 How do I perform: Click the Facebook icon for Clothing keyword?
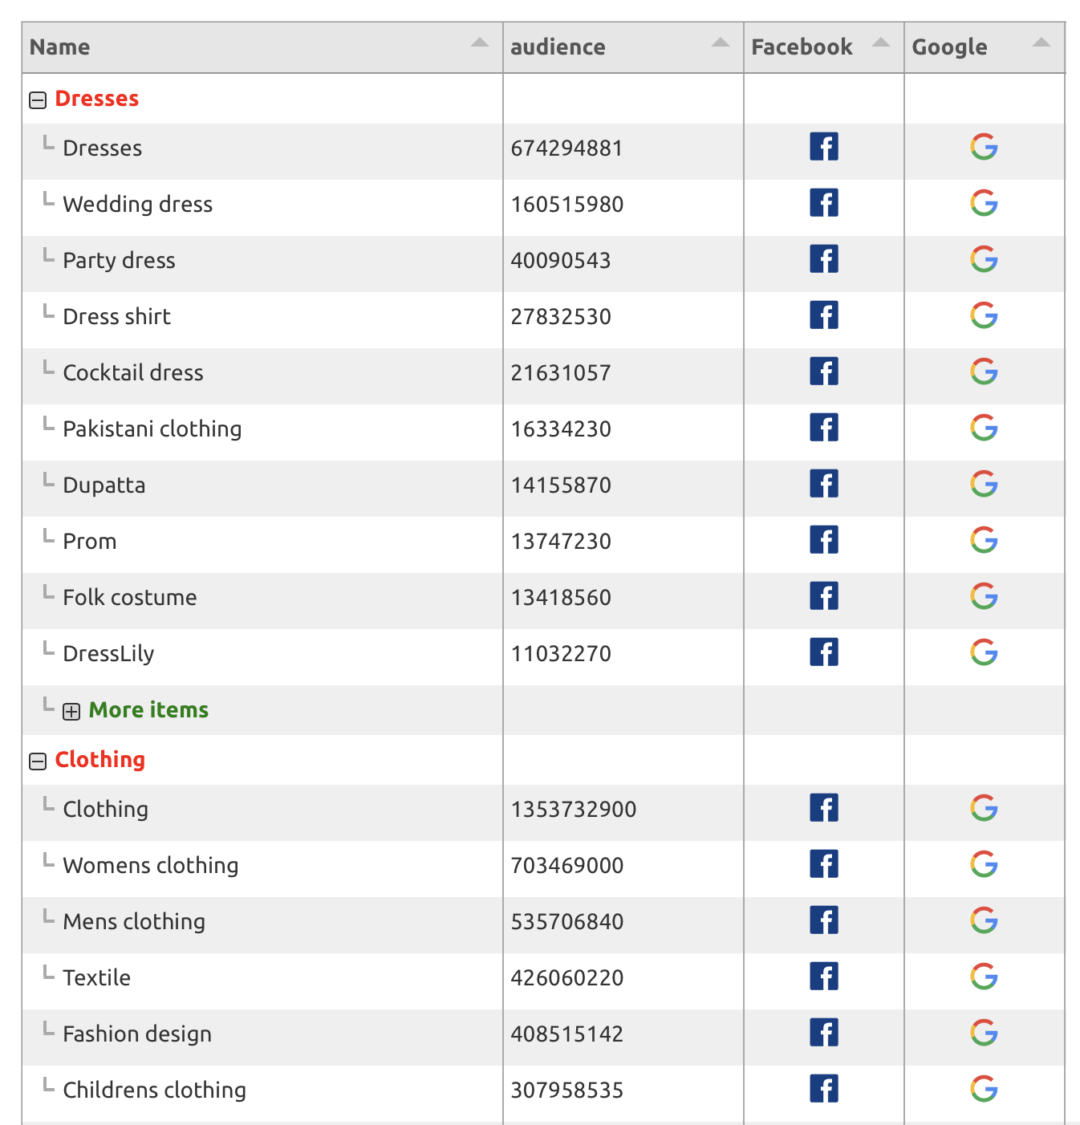[823, 807]
